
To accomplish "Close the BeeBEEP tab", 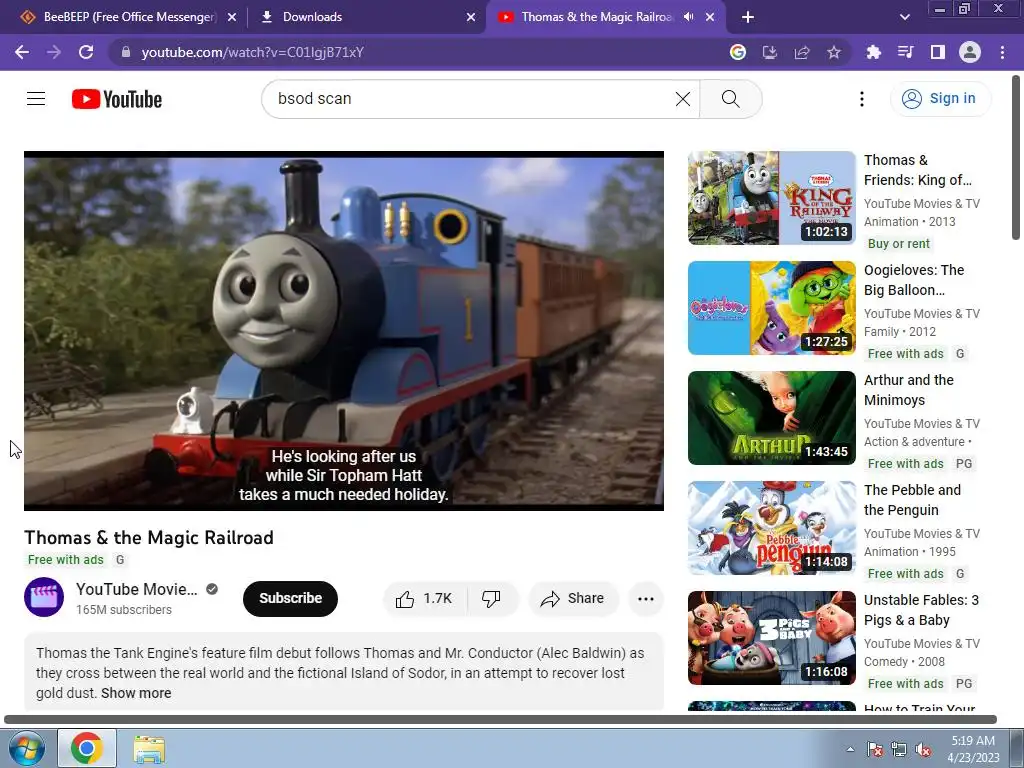I will coord(232,17).
